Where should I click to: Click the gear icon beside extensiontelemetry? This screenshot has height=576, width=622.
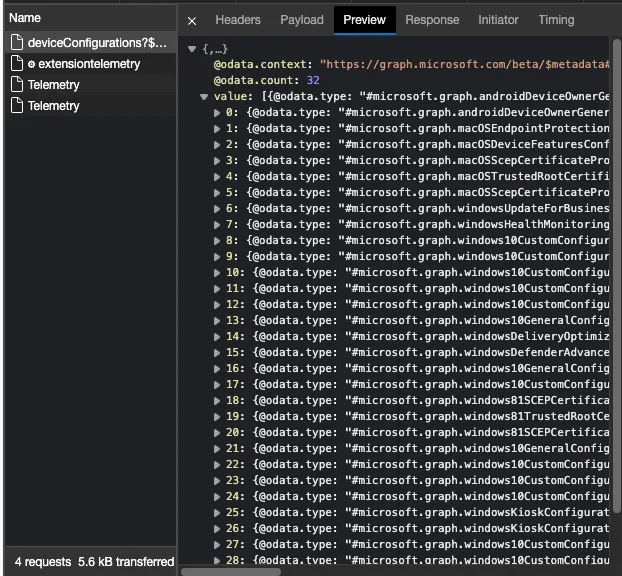coord(31,64)
